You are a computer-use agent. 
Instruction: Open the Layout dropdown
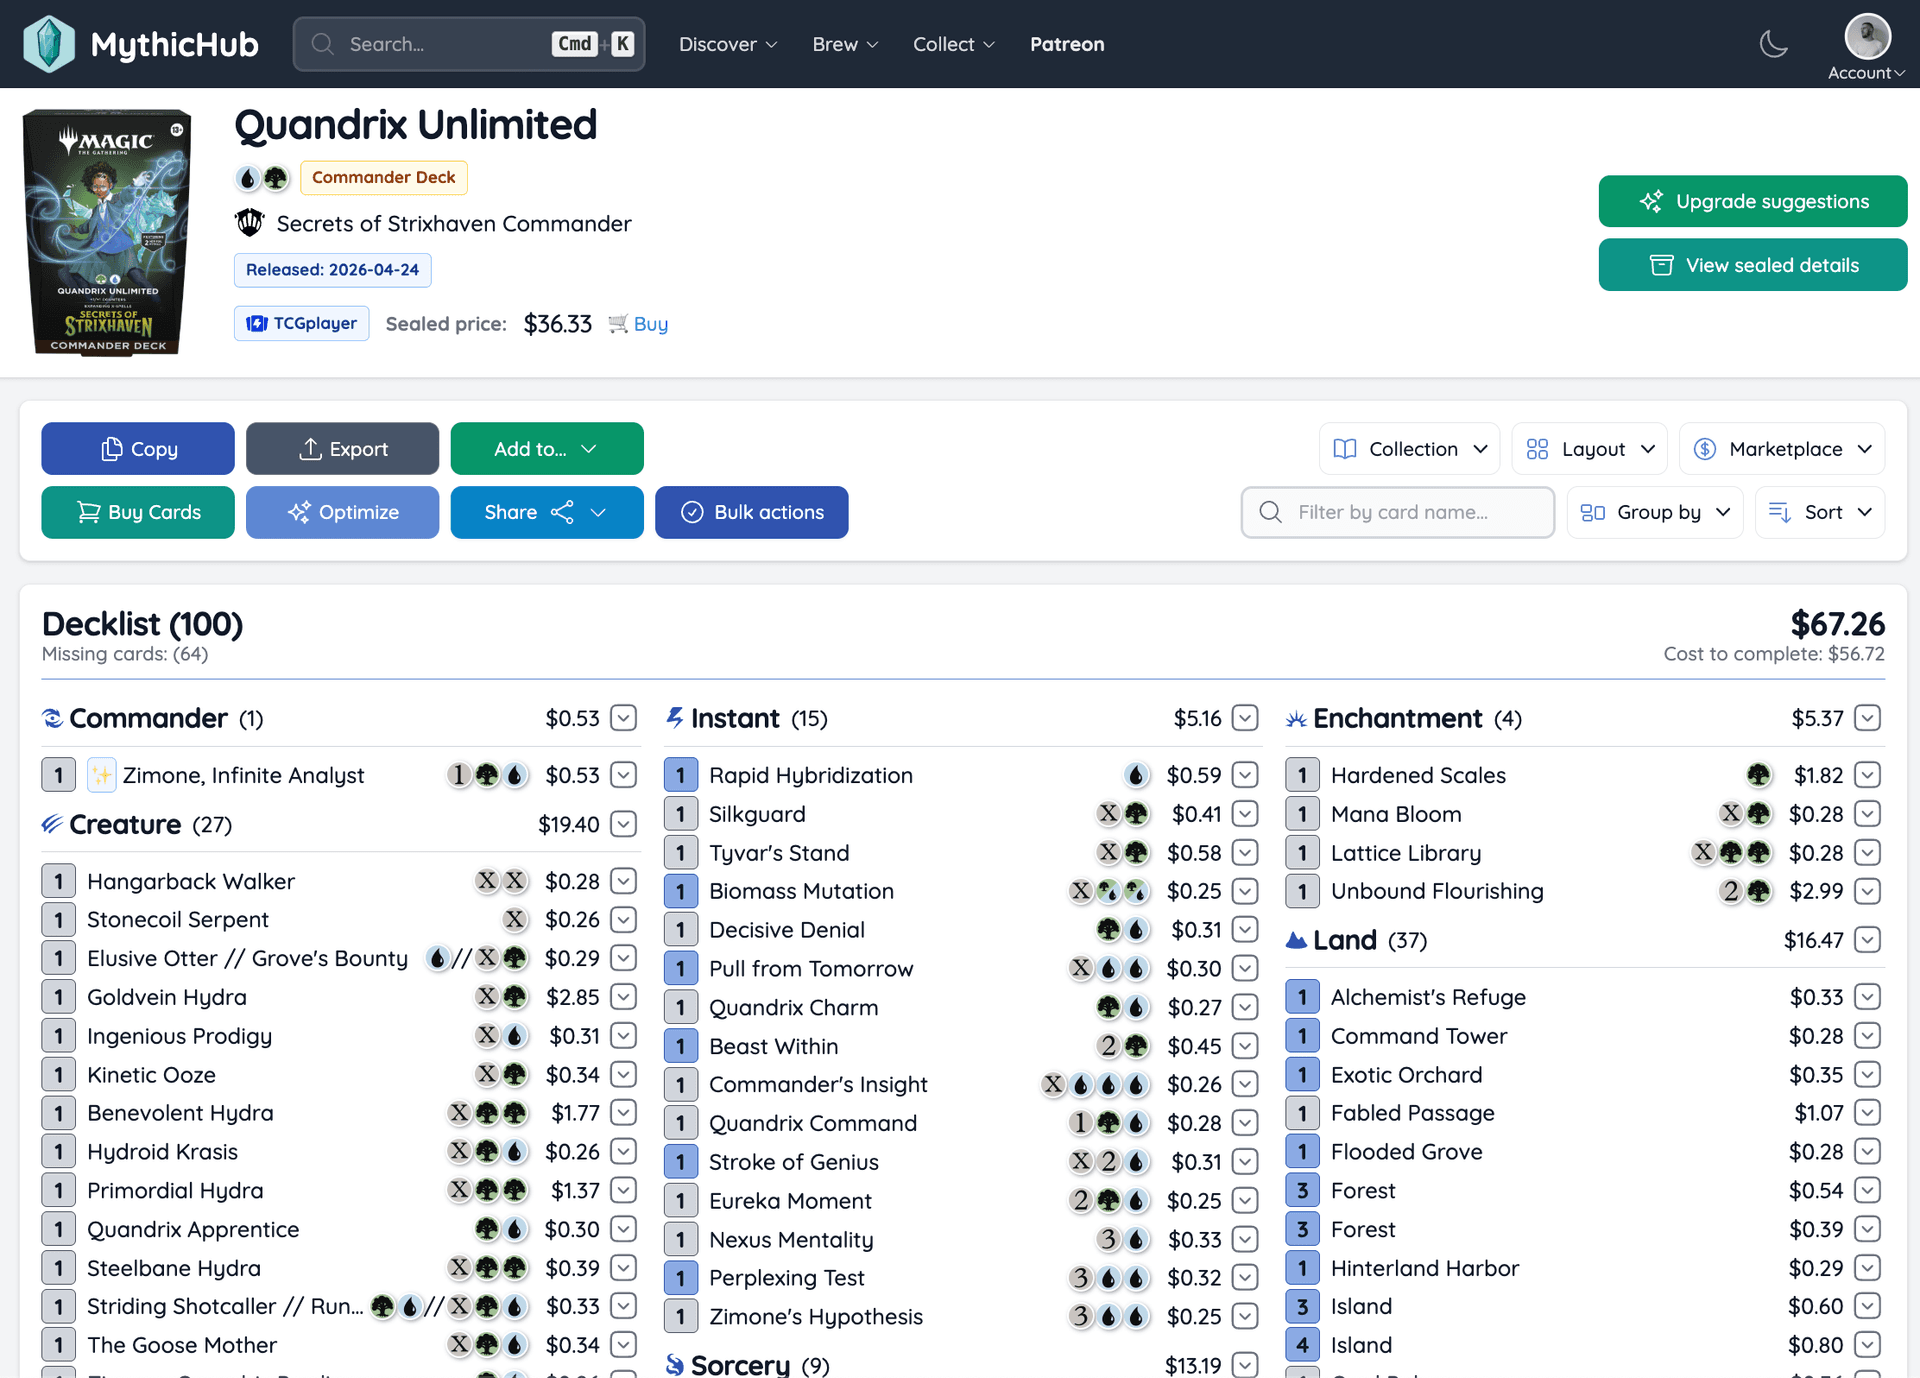click(x=1590, y=449)
